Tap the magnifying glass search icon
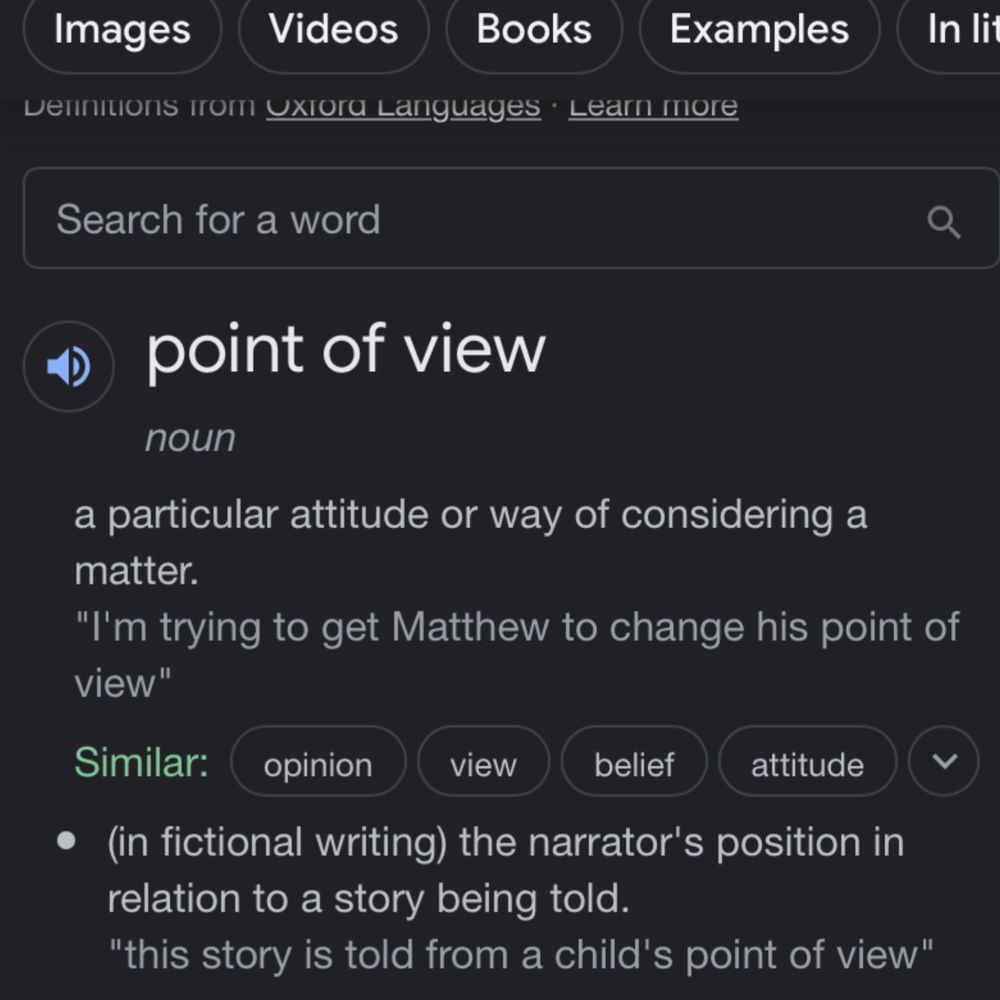The image size is (1000, 1000). 943,221
